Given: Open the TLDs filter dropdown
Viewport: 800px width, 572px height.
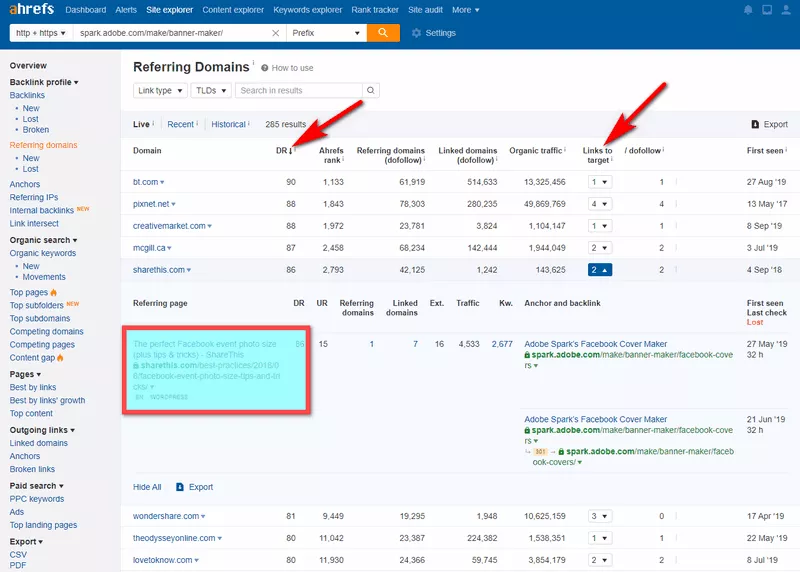Looking at the screenshot, I should click(211, 90).
